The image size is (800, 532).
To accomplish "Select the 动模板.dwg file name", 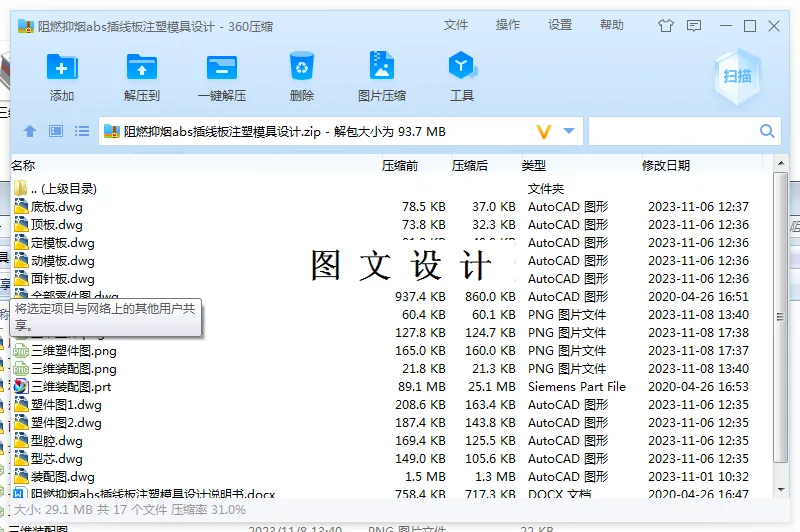I will tap(63, 261).
